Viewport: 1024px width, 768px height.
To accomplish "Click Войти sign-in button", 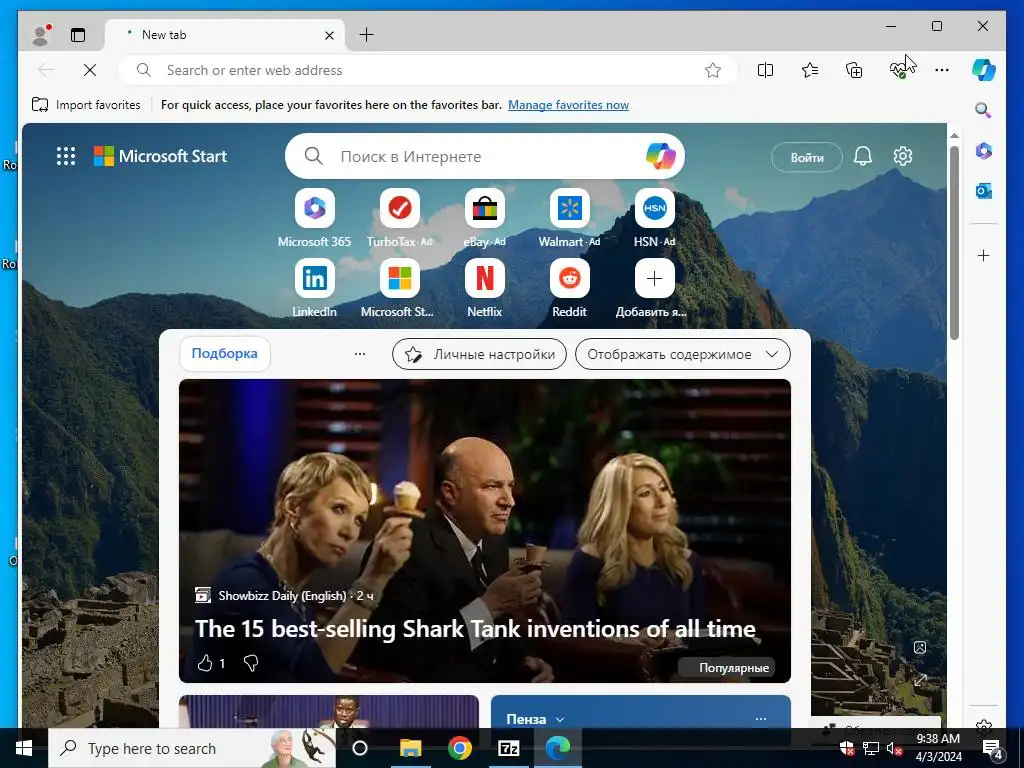I will coord(807,157).
